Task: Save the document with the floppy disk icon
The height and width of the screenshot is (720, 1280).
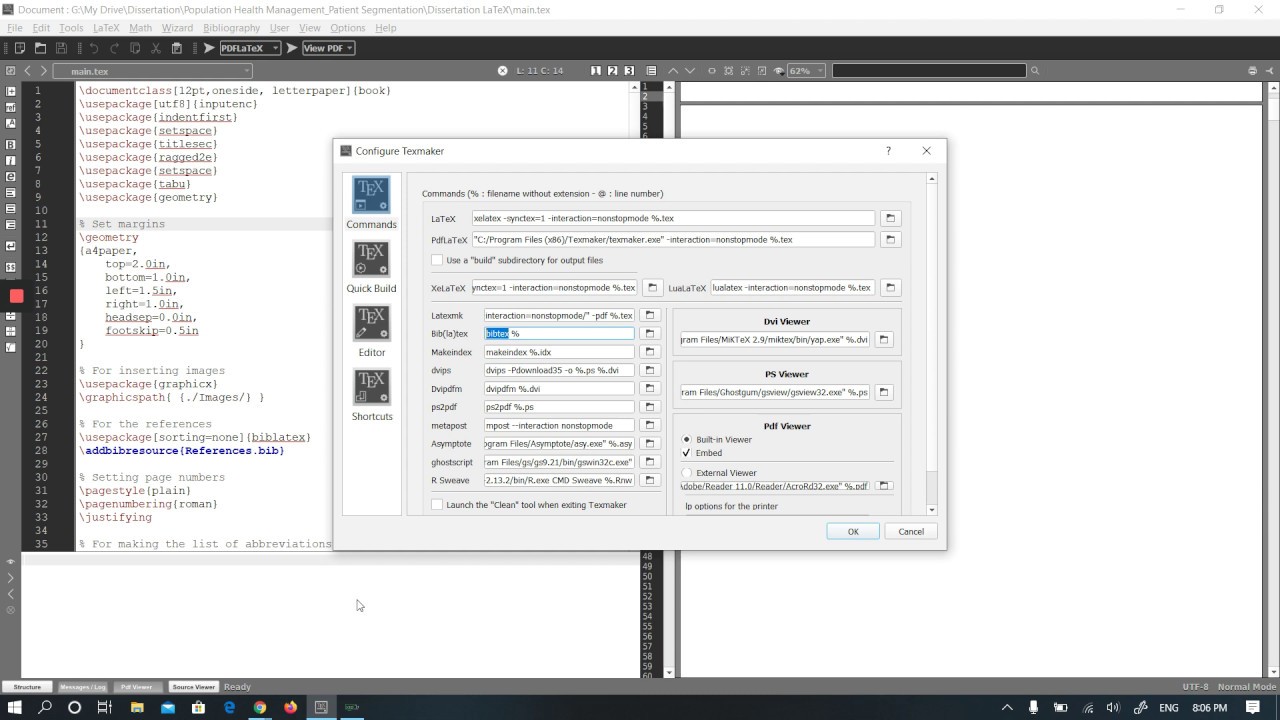Action: tap(61, 48)
